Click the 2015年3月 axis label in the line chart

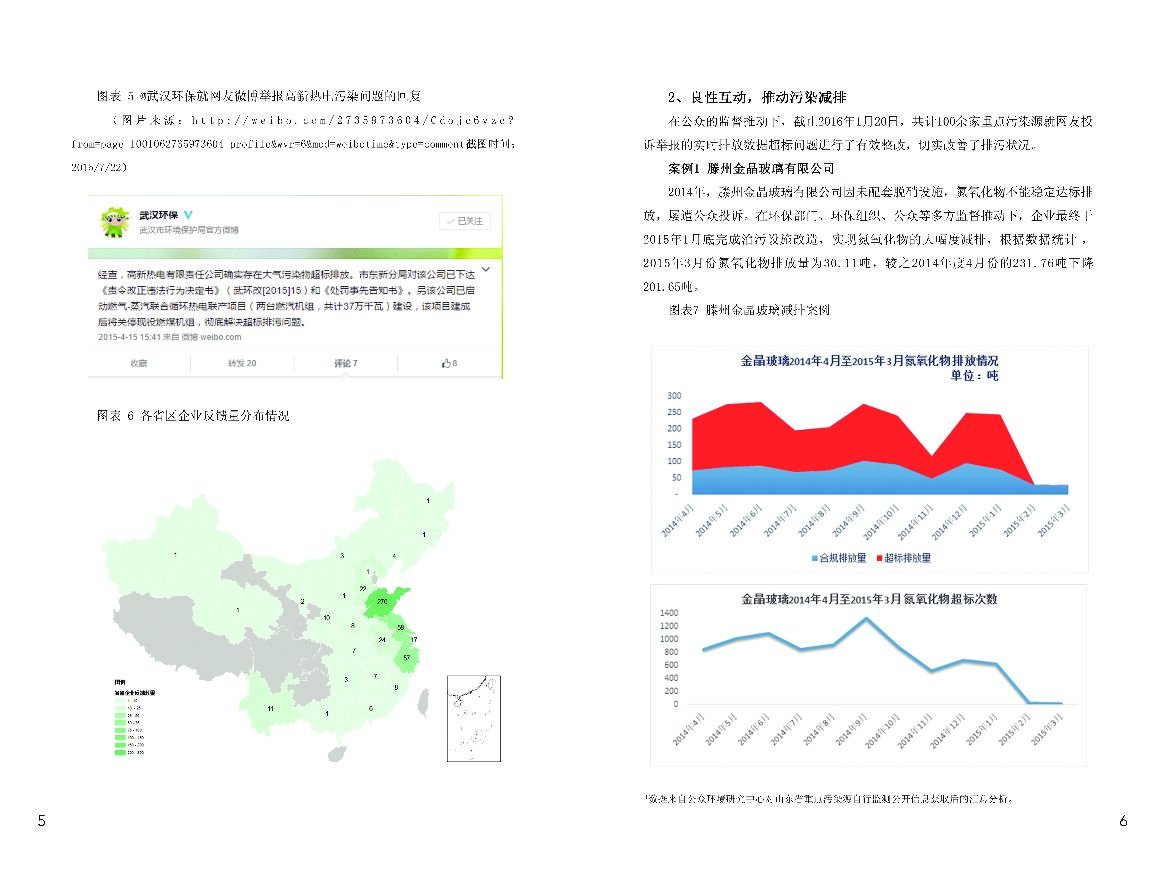(x=1047, y=730)
